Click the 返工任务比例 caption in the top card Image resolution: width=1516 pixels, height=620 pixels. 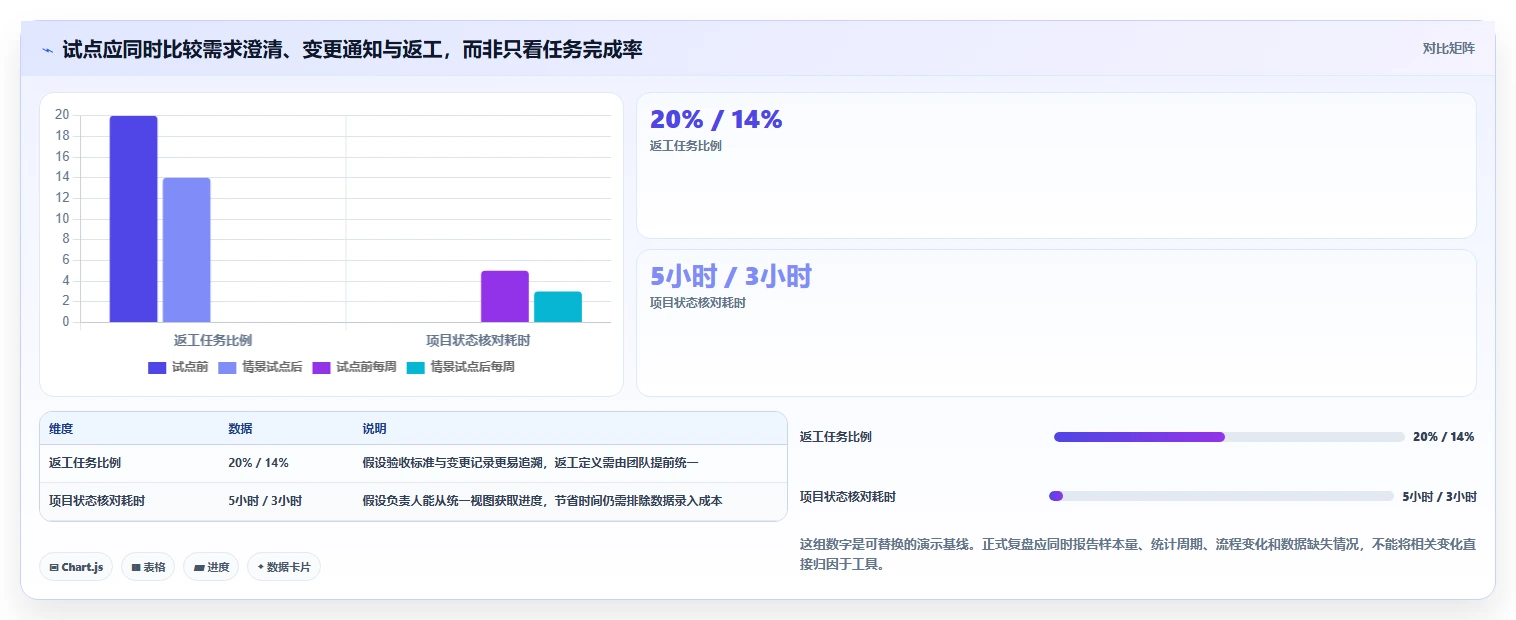(x=686, y=146)
